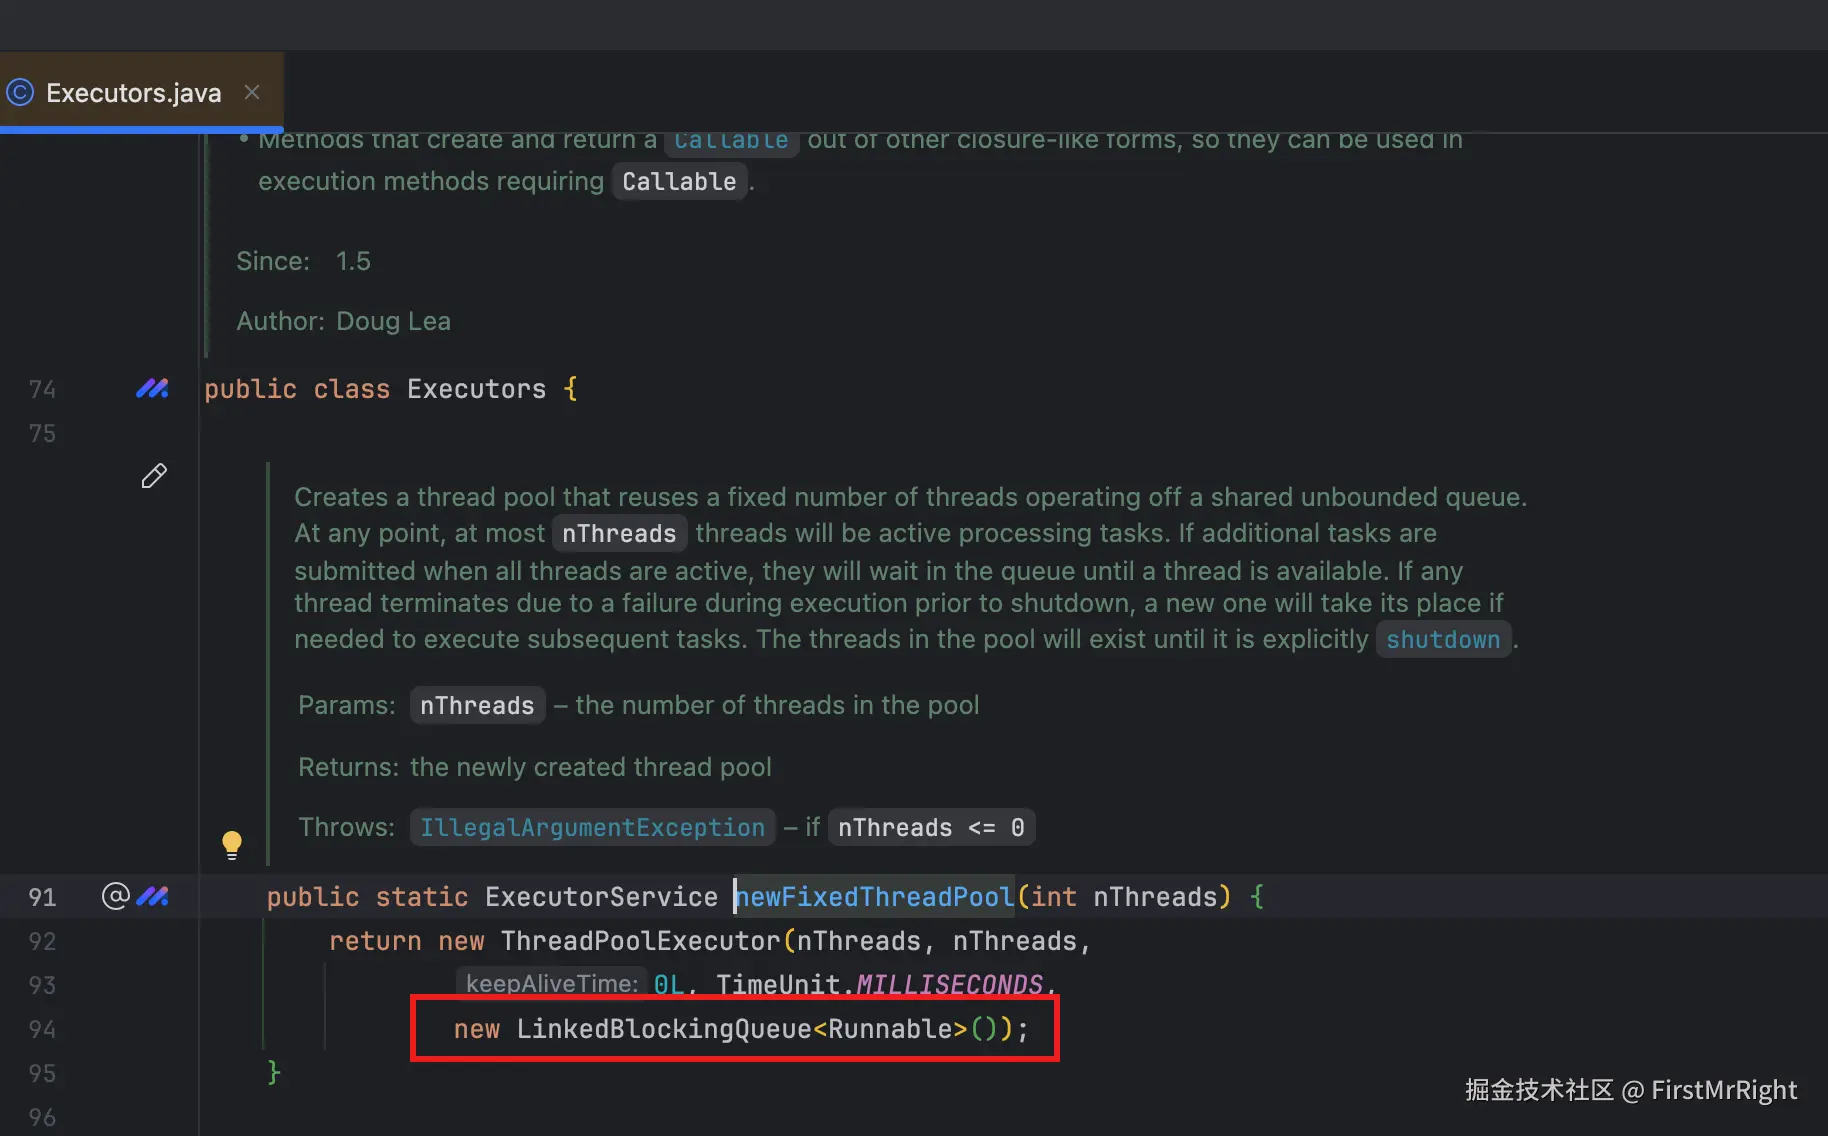The width and height of the screenshot is (1828, 1136).
Task: Click the newFixedThreadPool method name
Action: click(x=875, y=897)
